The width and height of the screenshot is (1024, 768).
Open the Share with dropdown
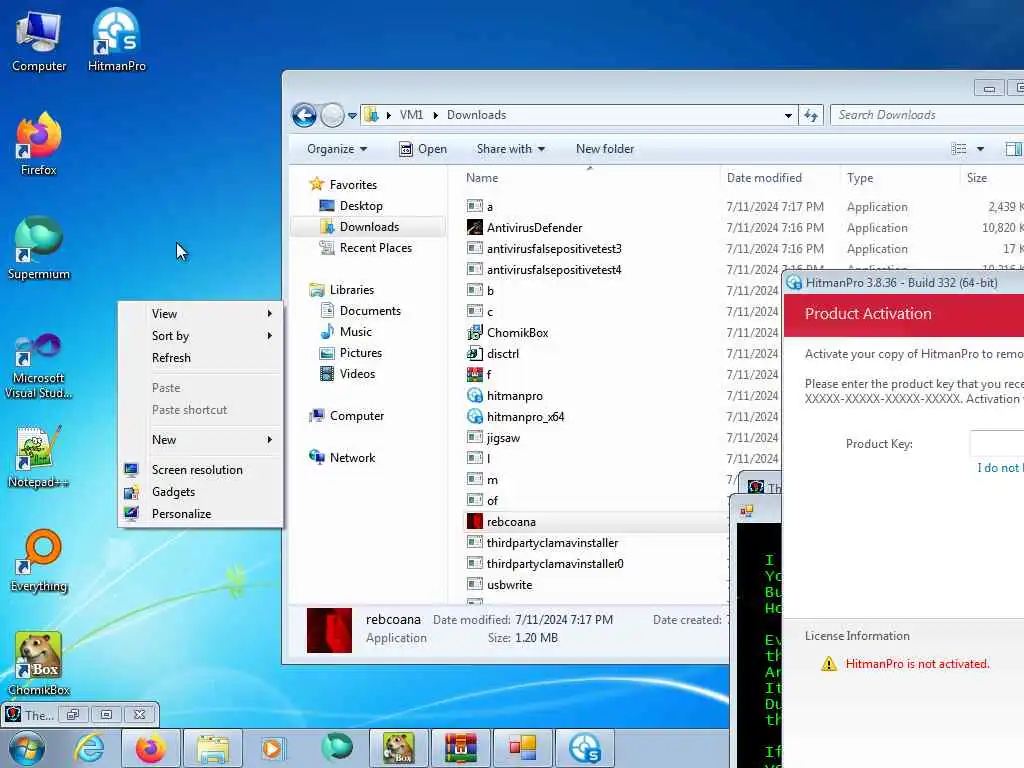pos(511,149)
